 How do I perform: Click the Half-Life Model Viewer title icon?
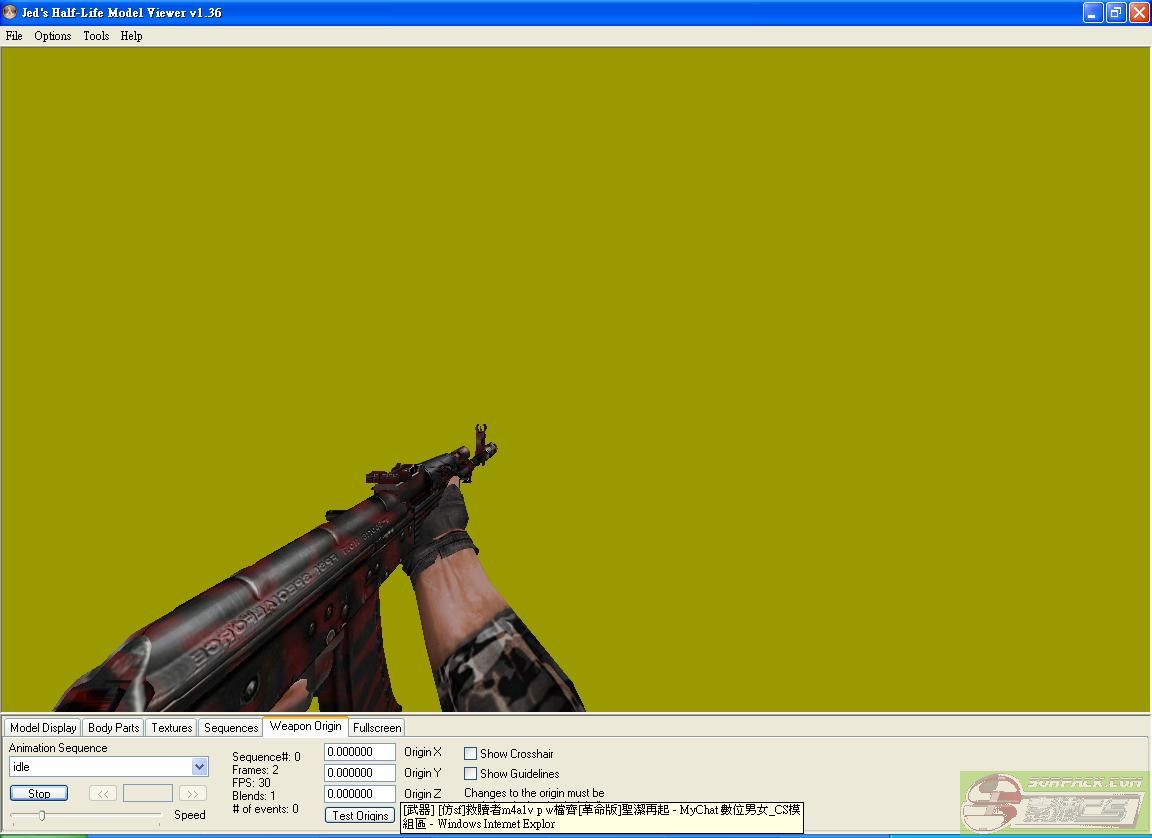click(x=10, y=12)
